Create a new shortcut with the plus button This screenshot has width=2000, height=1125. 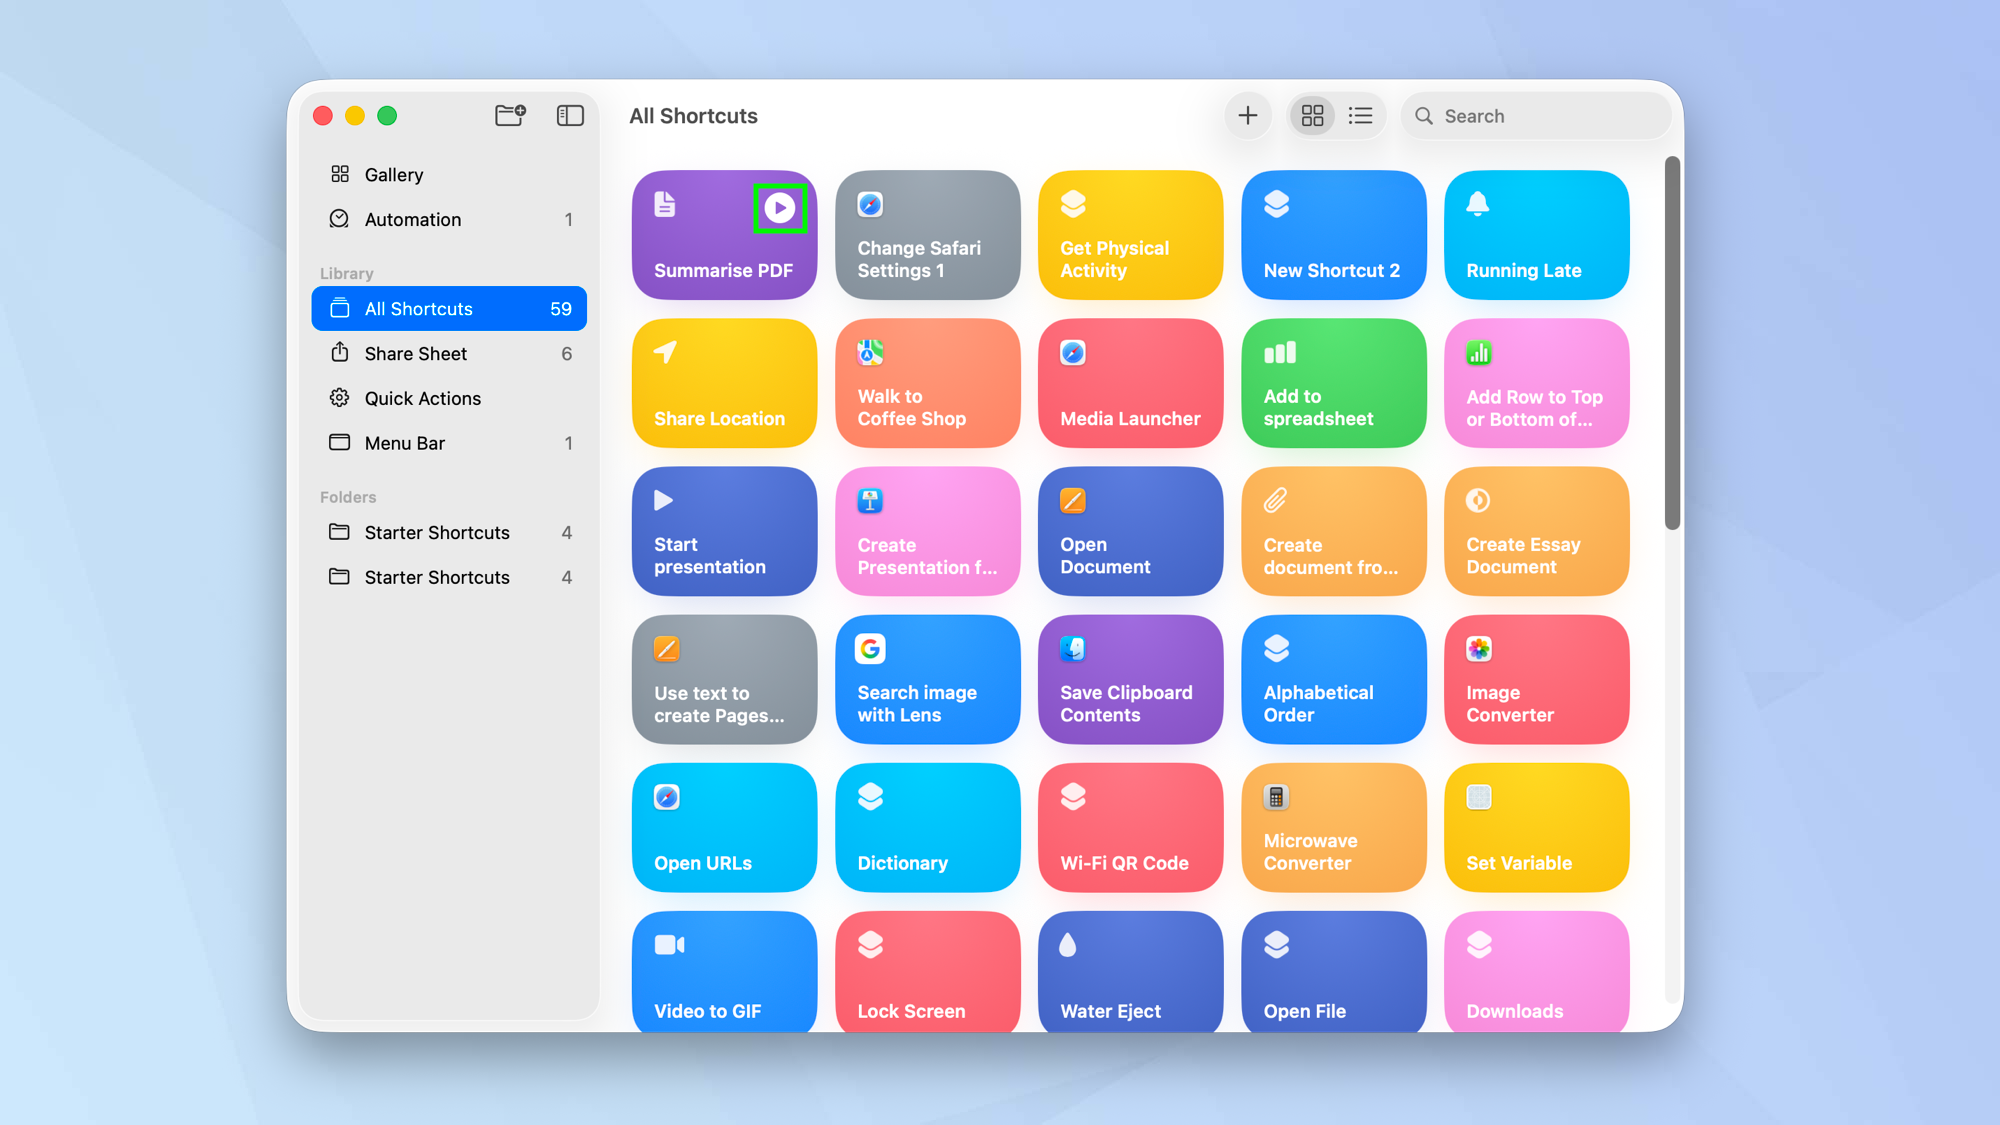tap(1247, 115)
